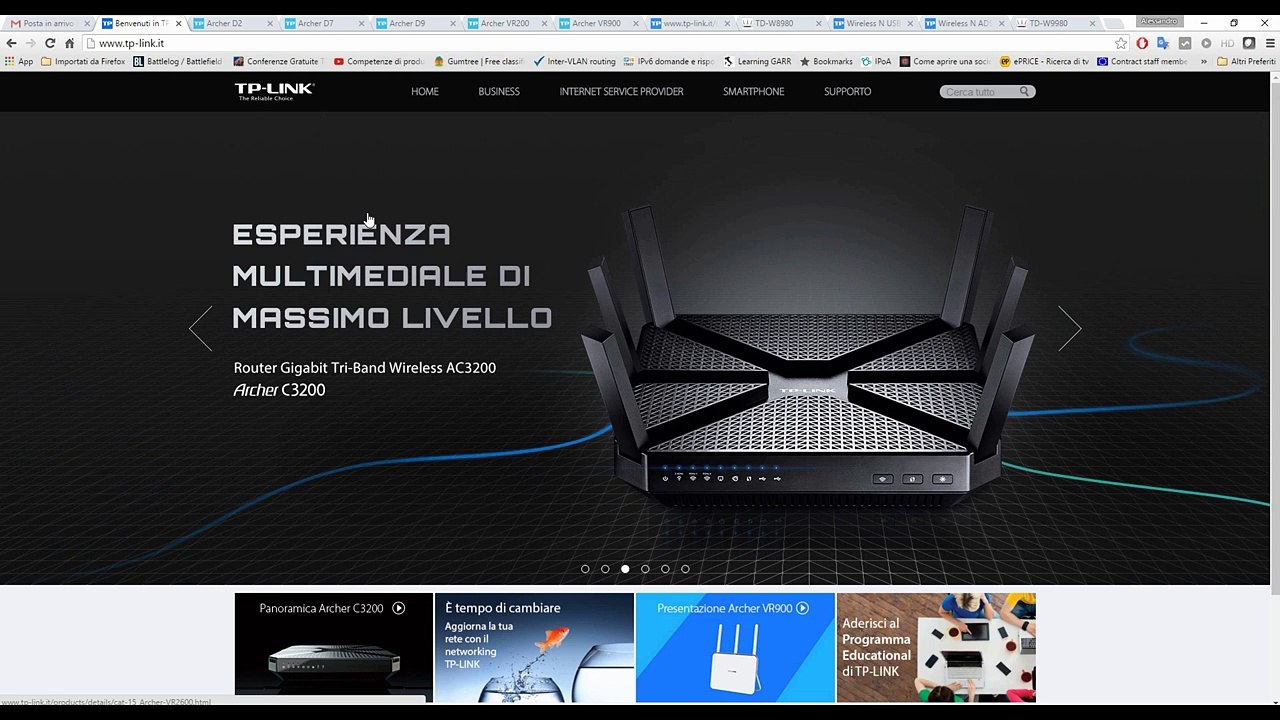Image resolution: width=1280 pixels, height=720 pixels.
Task: Open the HOME menu item
Action: click(x=425, y=91)
